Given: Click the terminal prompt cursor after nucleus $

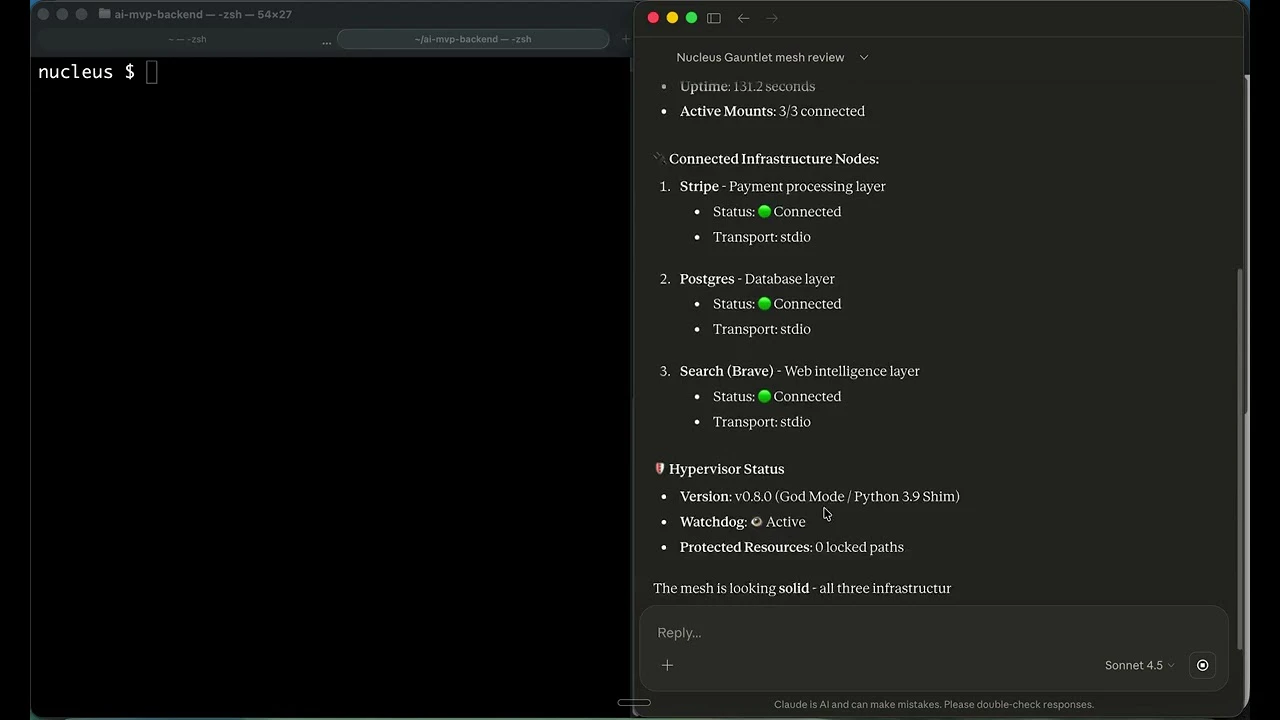Looking at the screenshot, I should click(x=152, y=72).
